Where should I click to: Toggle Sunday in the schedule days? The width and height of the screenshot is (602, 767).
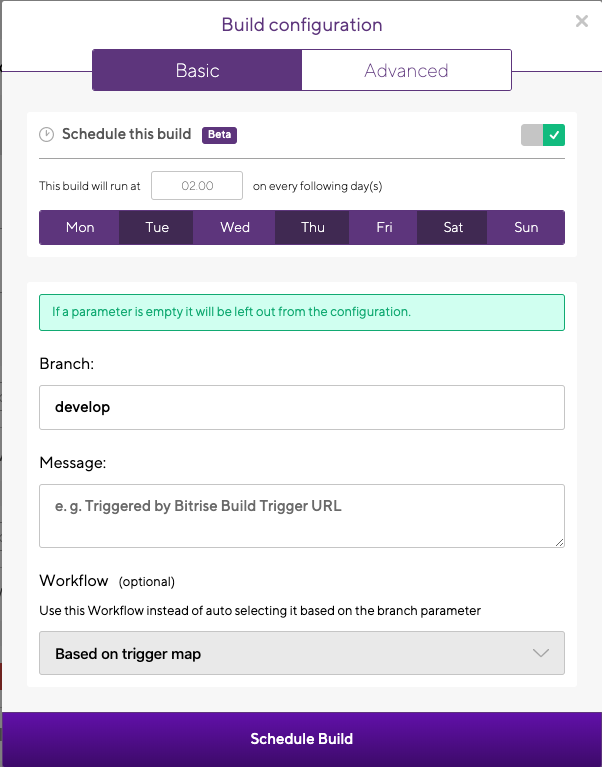526,227
